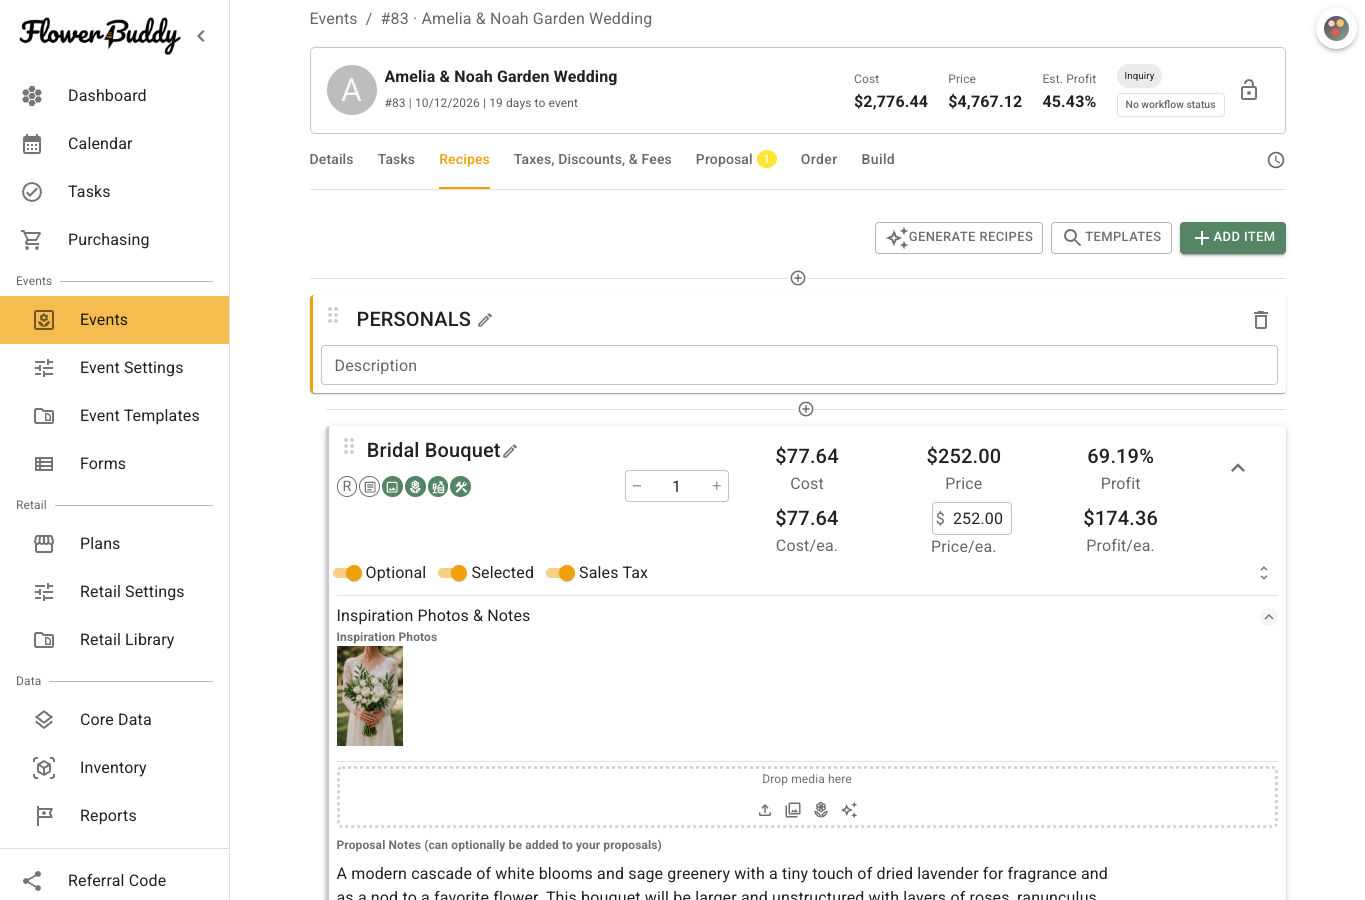Click the AI sparkle icon in drop zone
Screen dimensions: 1365x900
tap(849, 810)
